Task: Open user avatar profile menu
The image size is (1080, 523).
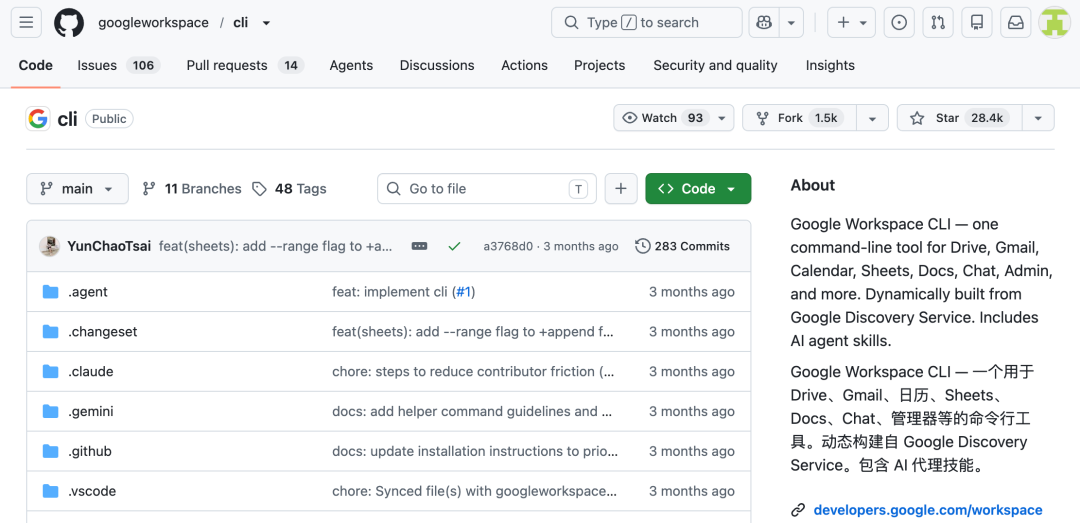Action: coord(1054,23)
